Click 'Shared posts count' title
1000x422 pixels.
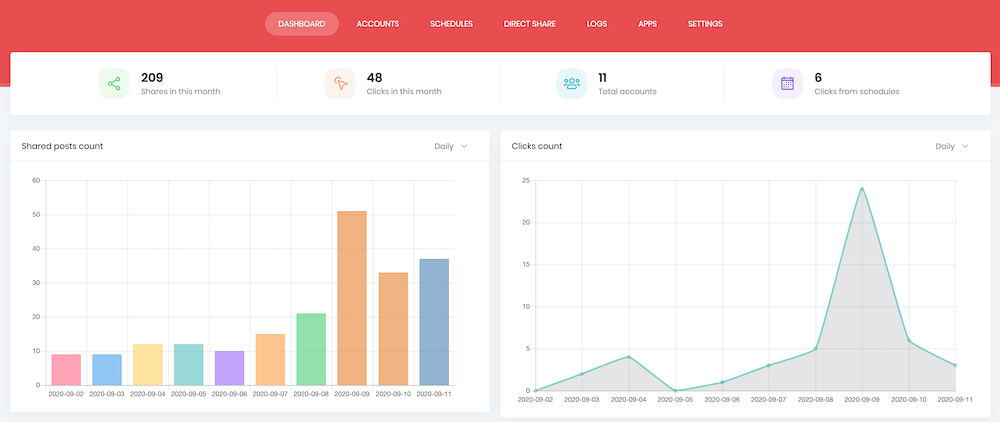[62, 147]
